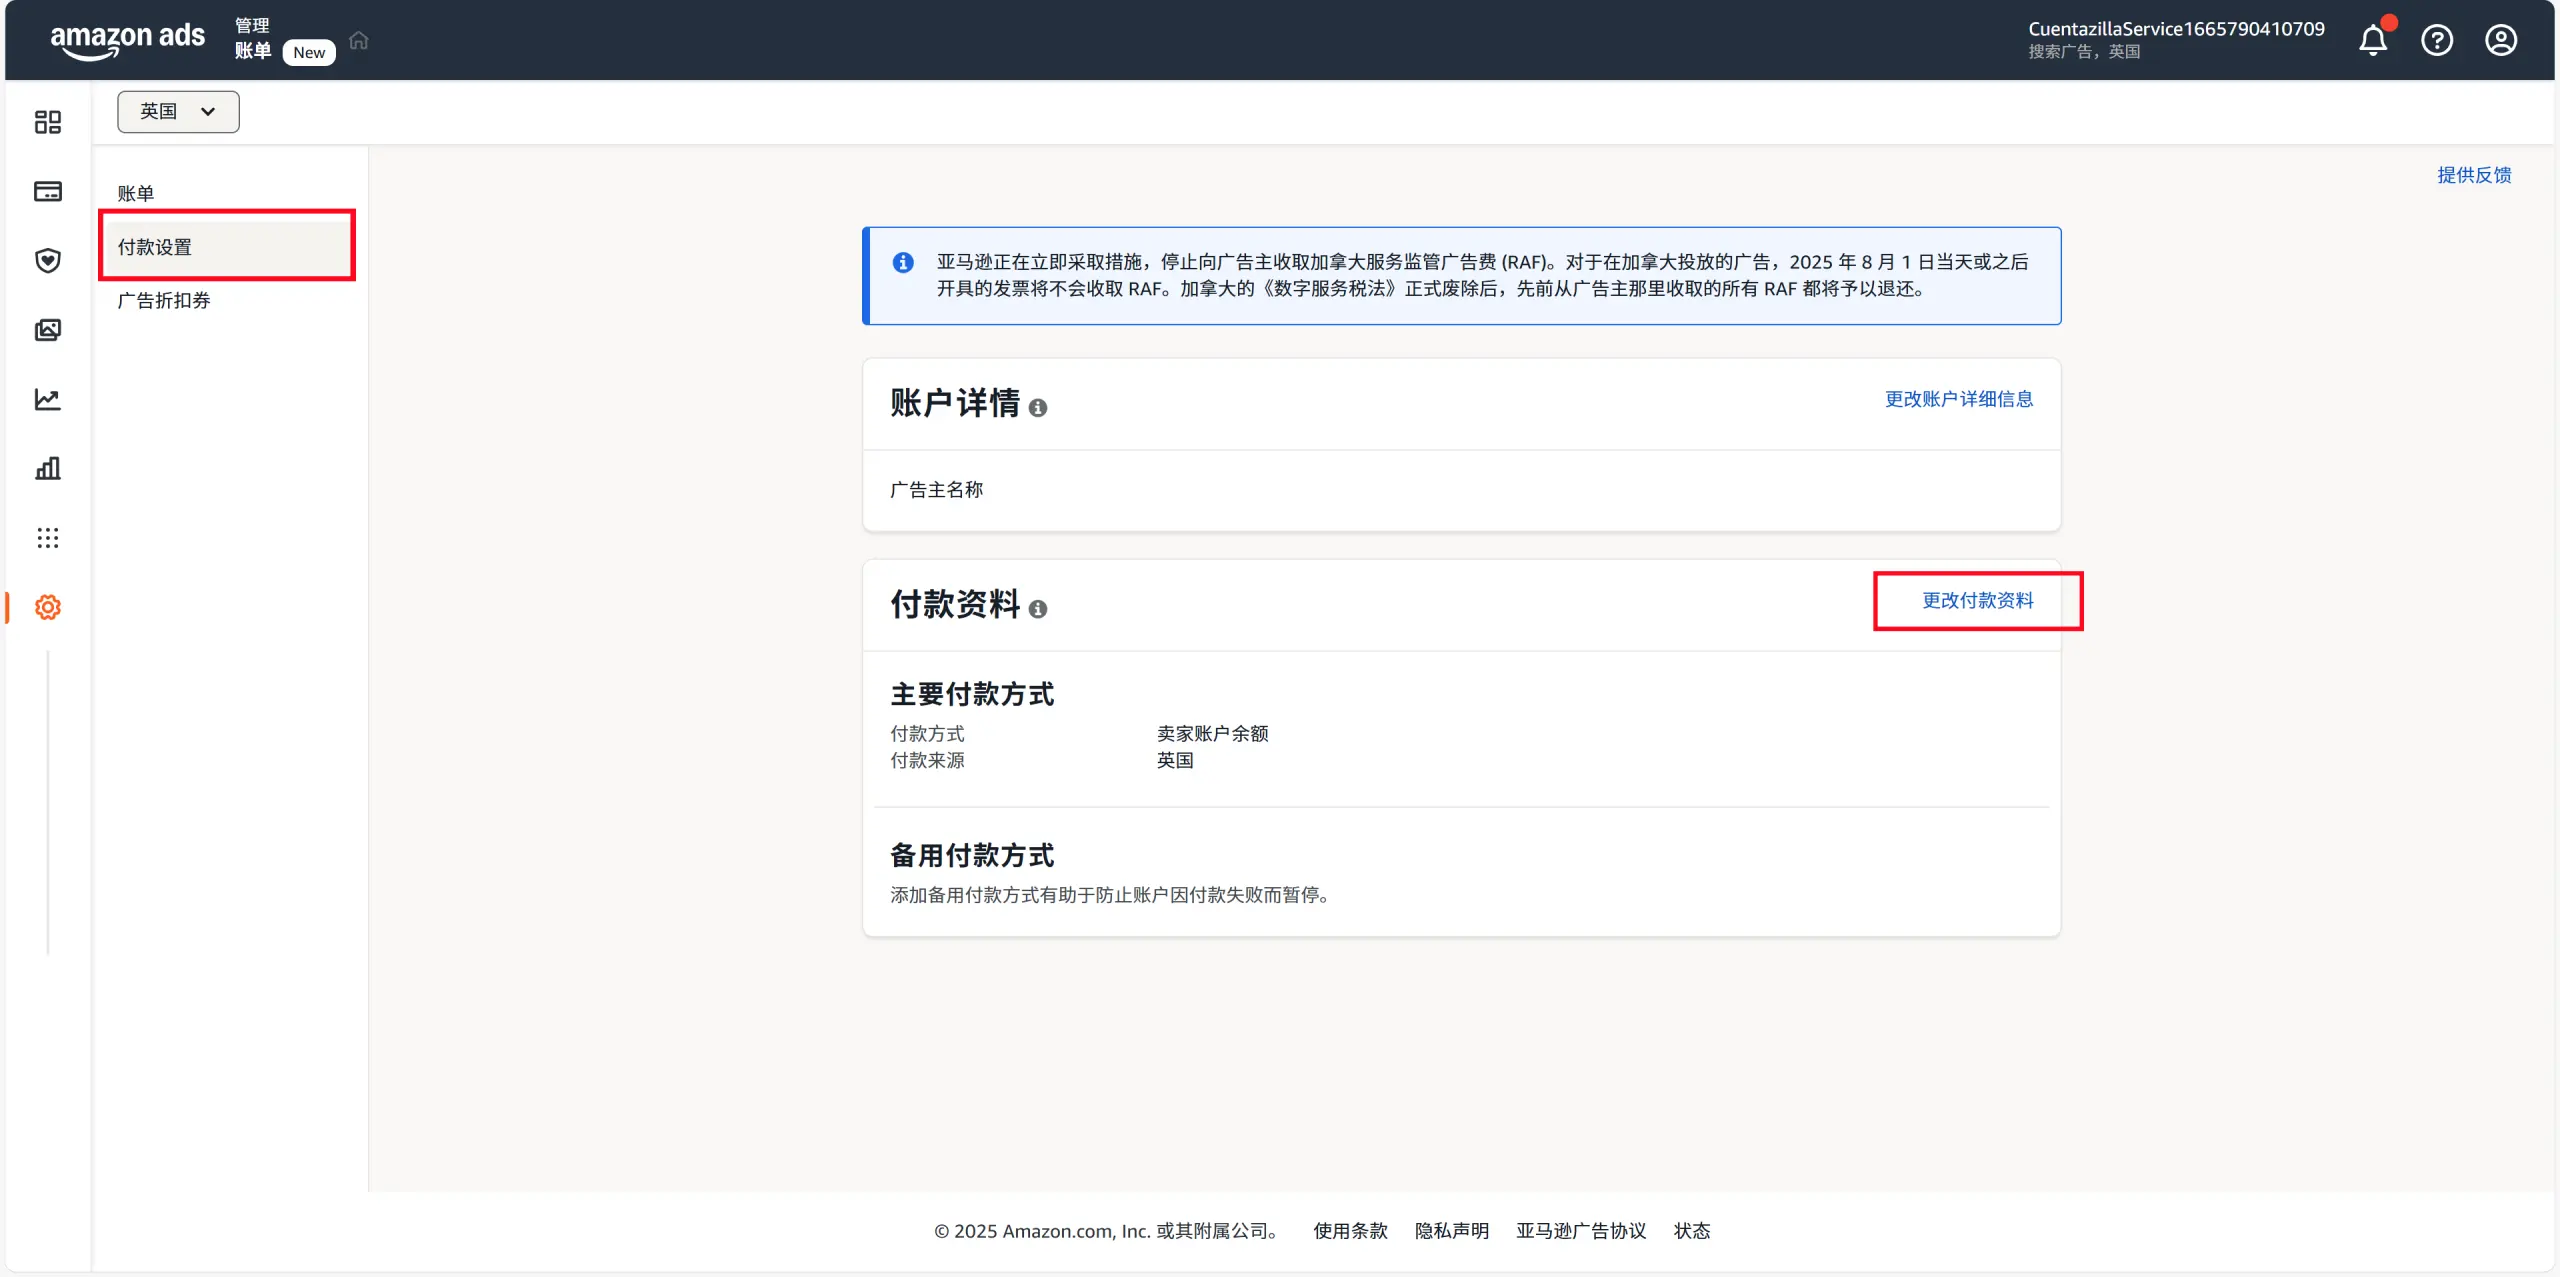Click the CuentazillaService account name
Viewport: 2560px width, 1277px height.
click(x=2176, y=28)
